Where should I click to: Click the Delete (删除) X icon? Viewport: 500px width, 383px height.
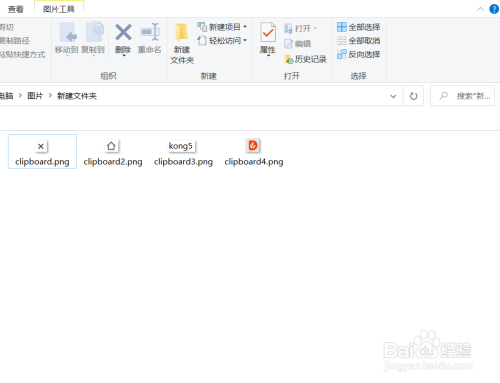[123, 32]
